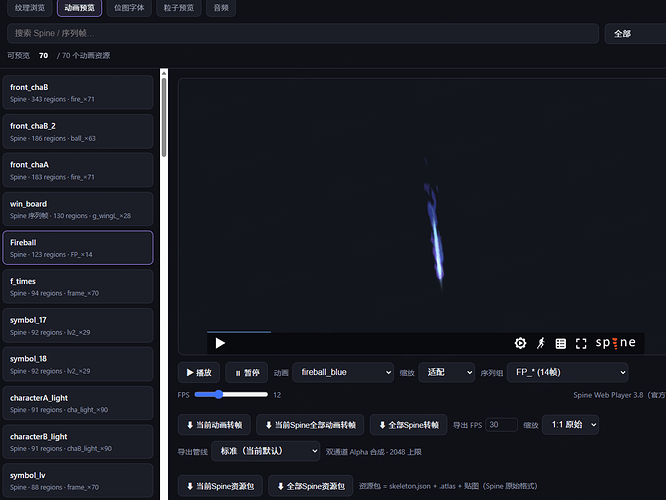The image size is (666, 500).
Task: Open Spine player settings gear
Action: point(520,343)
